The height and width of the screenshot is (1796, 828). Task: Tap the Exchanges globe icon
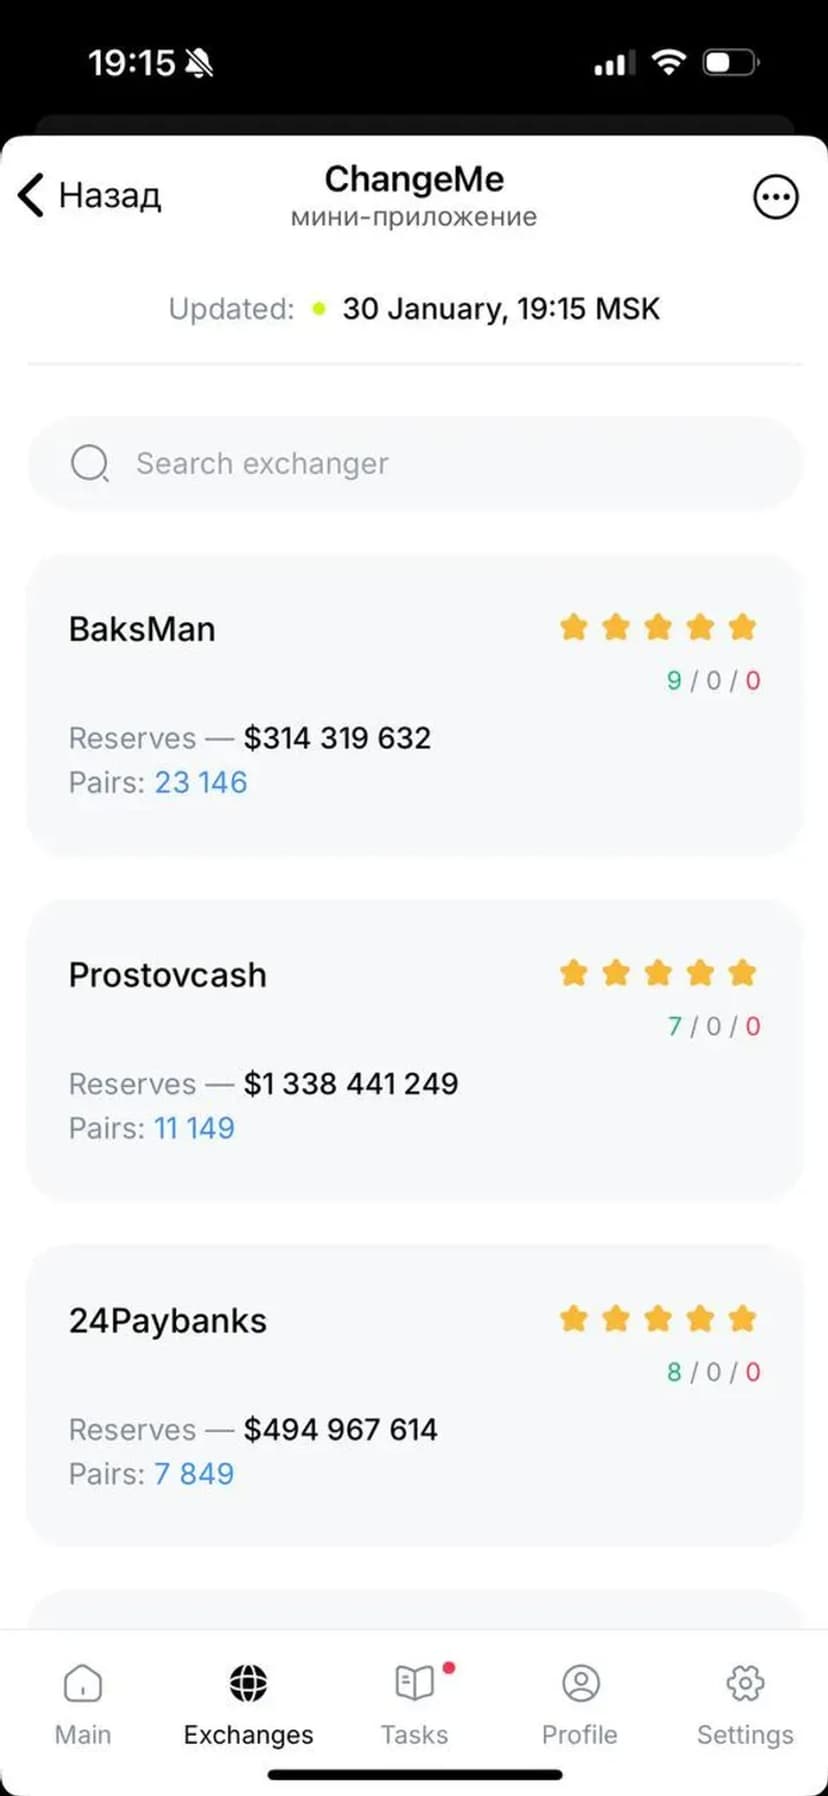point(248,1683)
